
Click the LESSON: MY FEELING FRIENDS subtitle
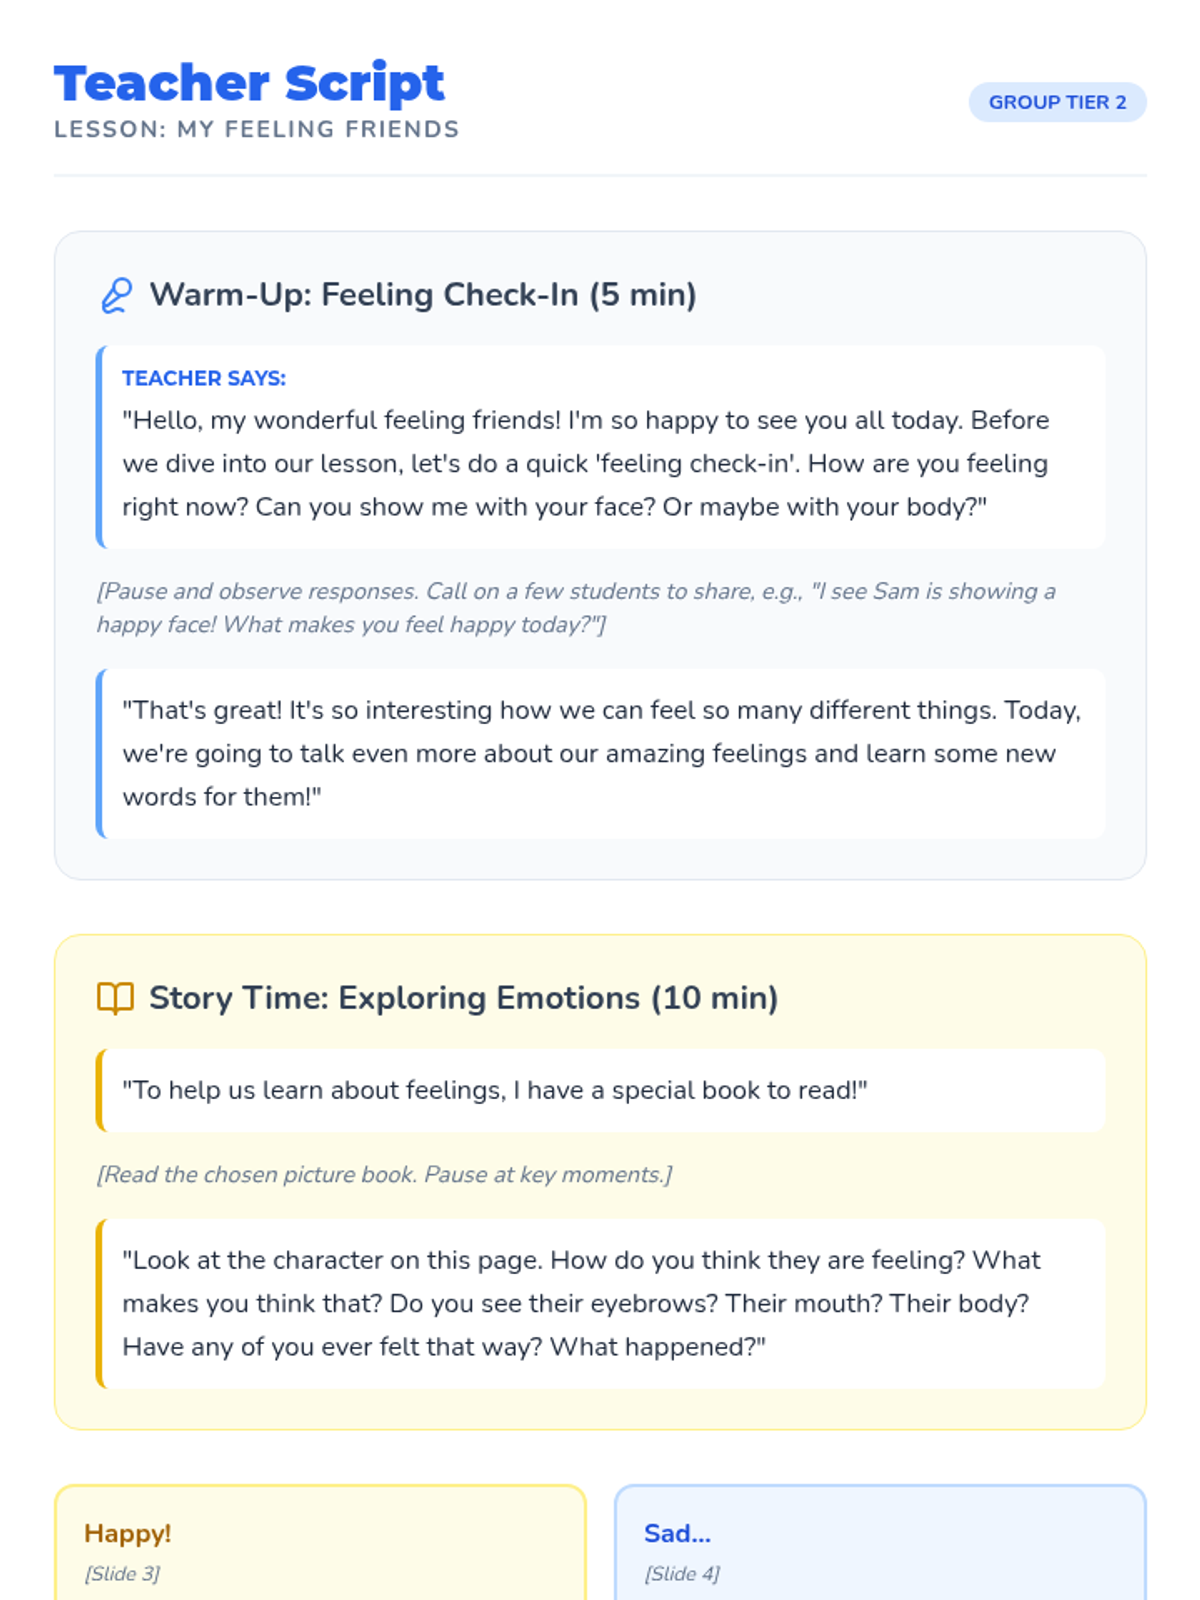tap(257, 130)
